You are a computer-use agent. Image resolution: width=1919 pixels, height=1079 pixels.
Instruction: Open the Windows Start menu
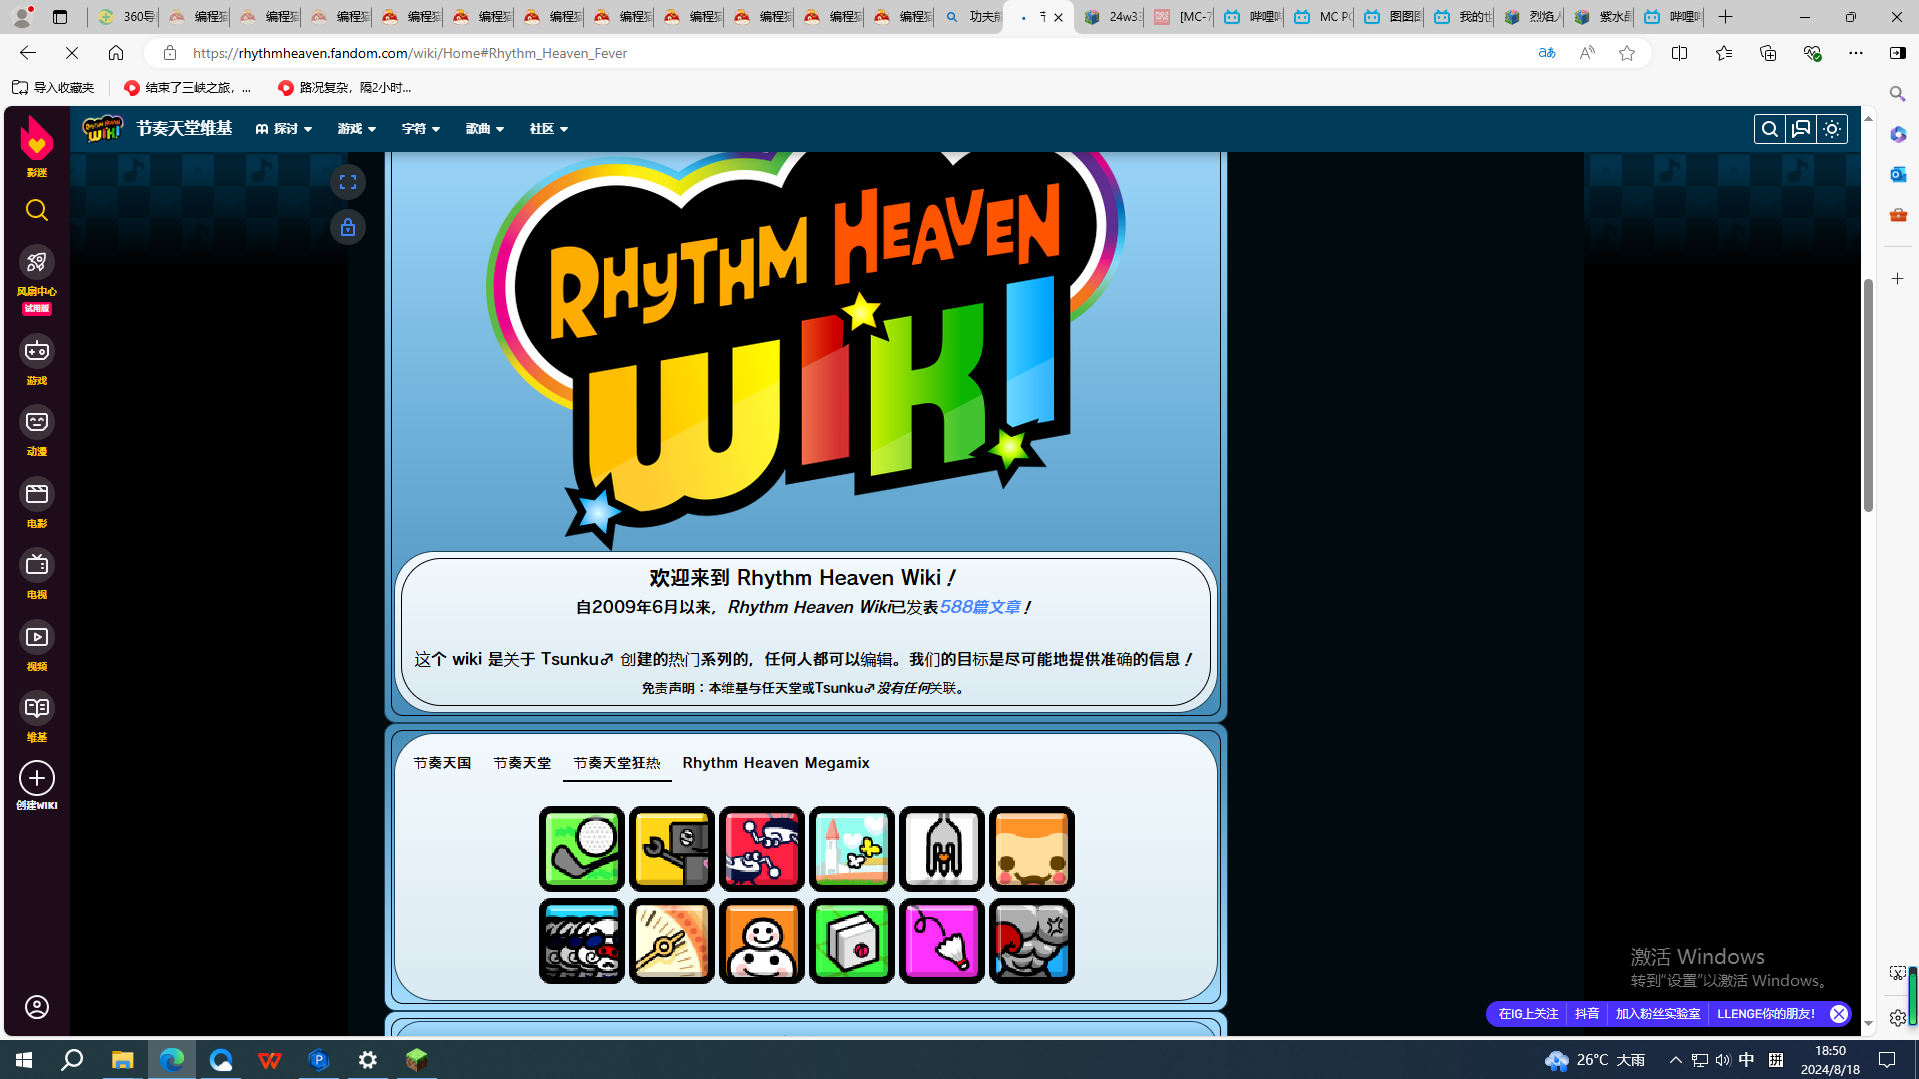pos(24,1060)
